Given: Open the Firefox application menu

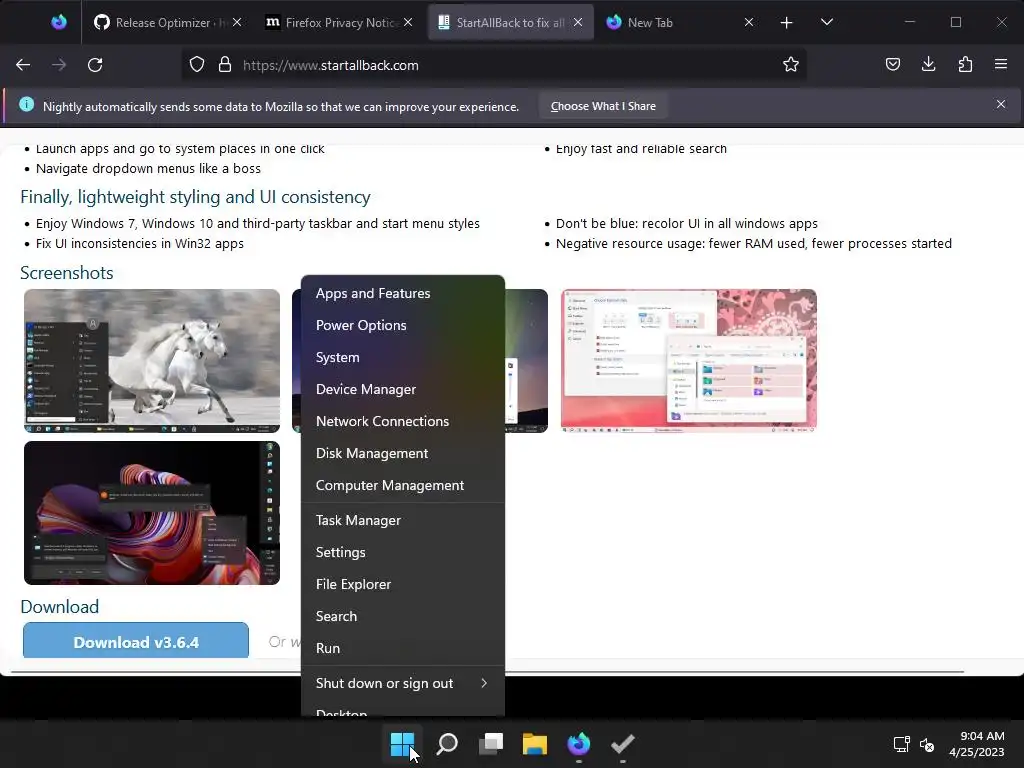Looking at the screenshot, I should pos(1000,65).
